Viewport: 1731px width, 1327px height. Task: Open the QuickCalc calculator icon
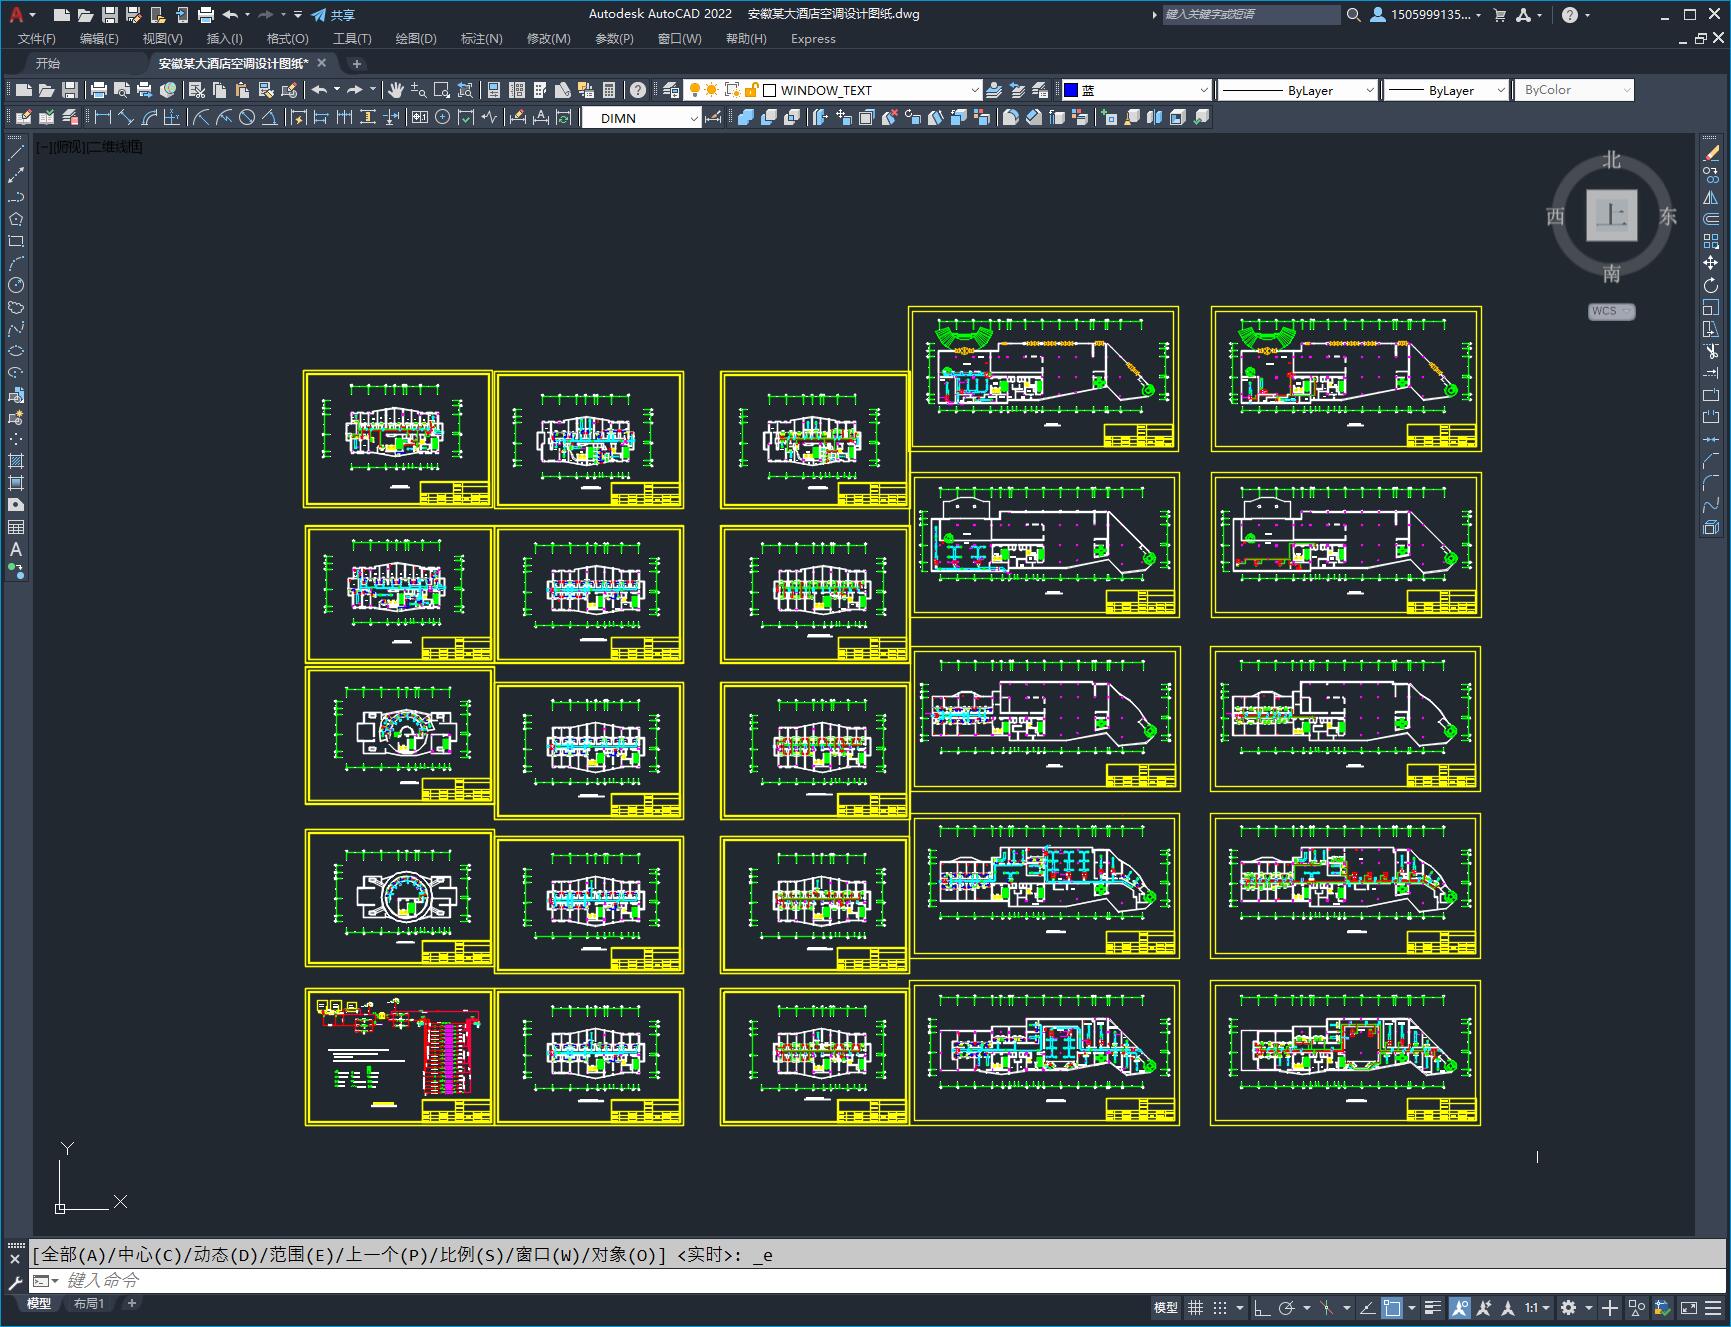pyautogui.click(x=609, y=90)
